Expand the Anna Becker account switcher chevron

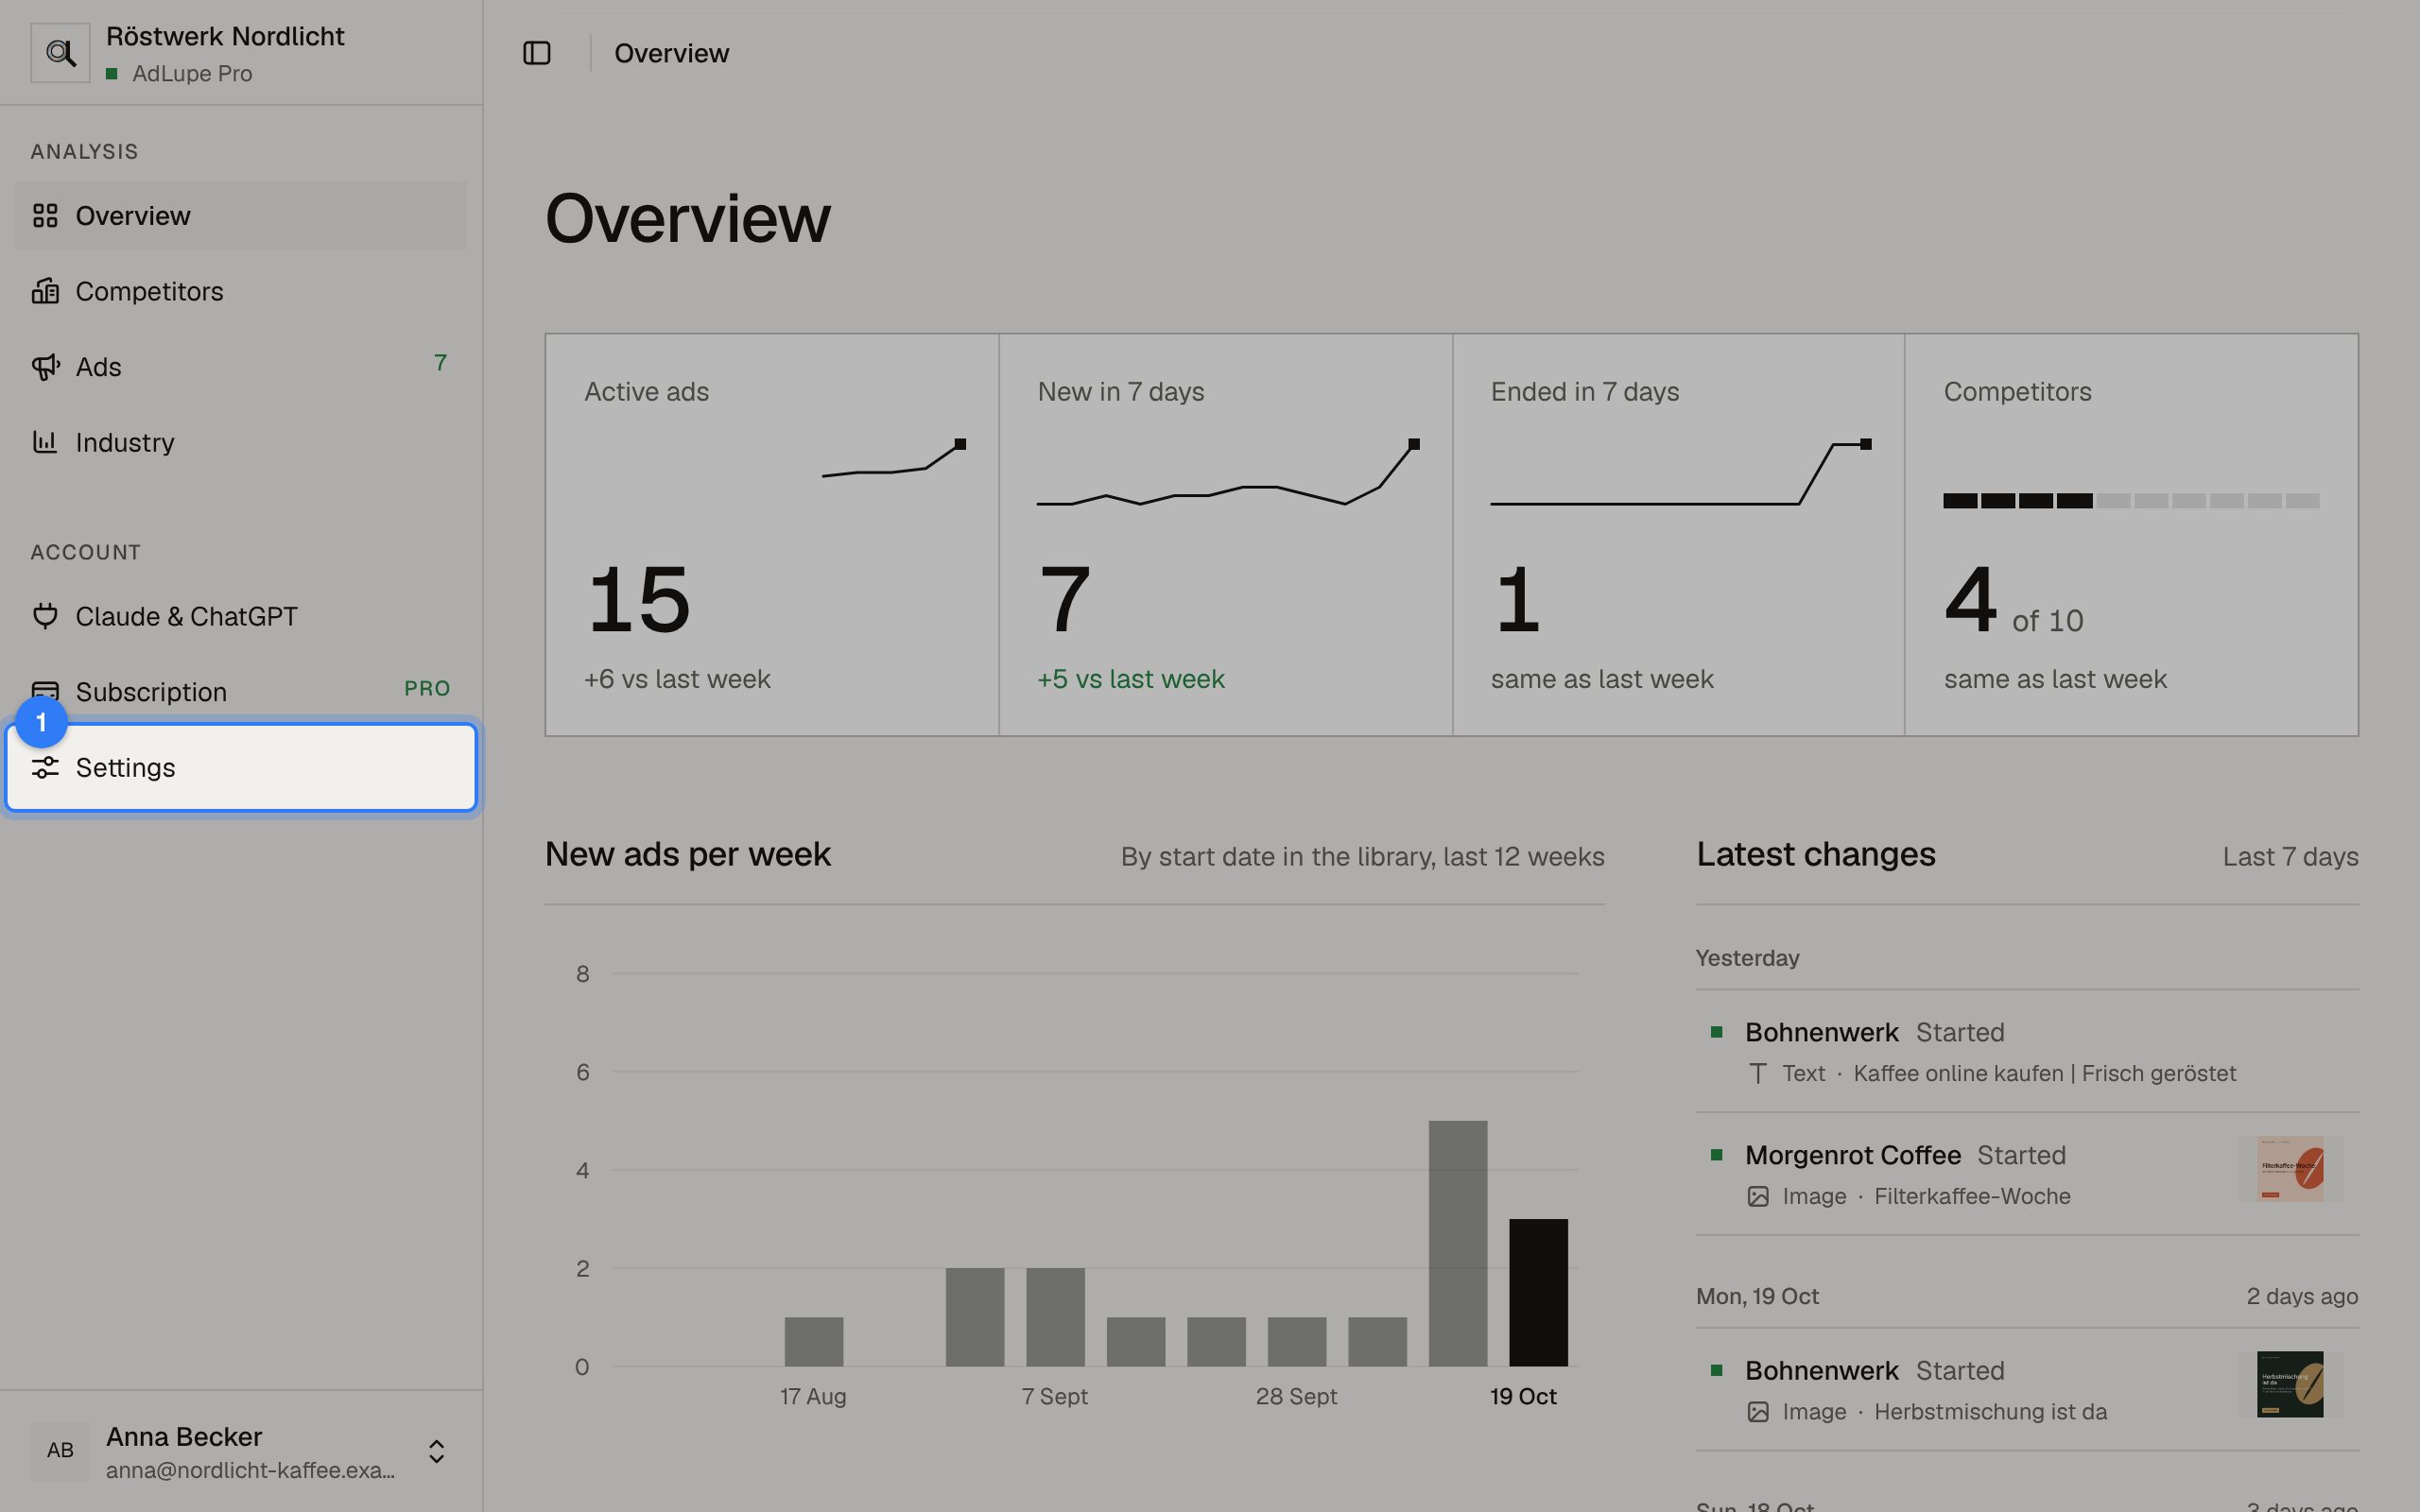pyautogui.click(x=436, y=1451)
